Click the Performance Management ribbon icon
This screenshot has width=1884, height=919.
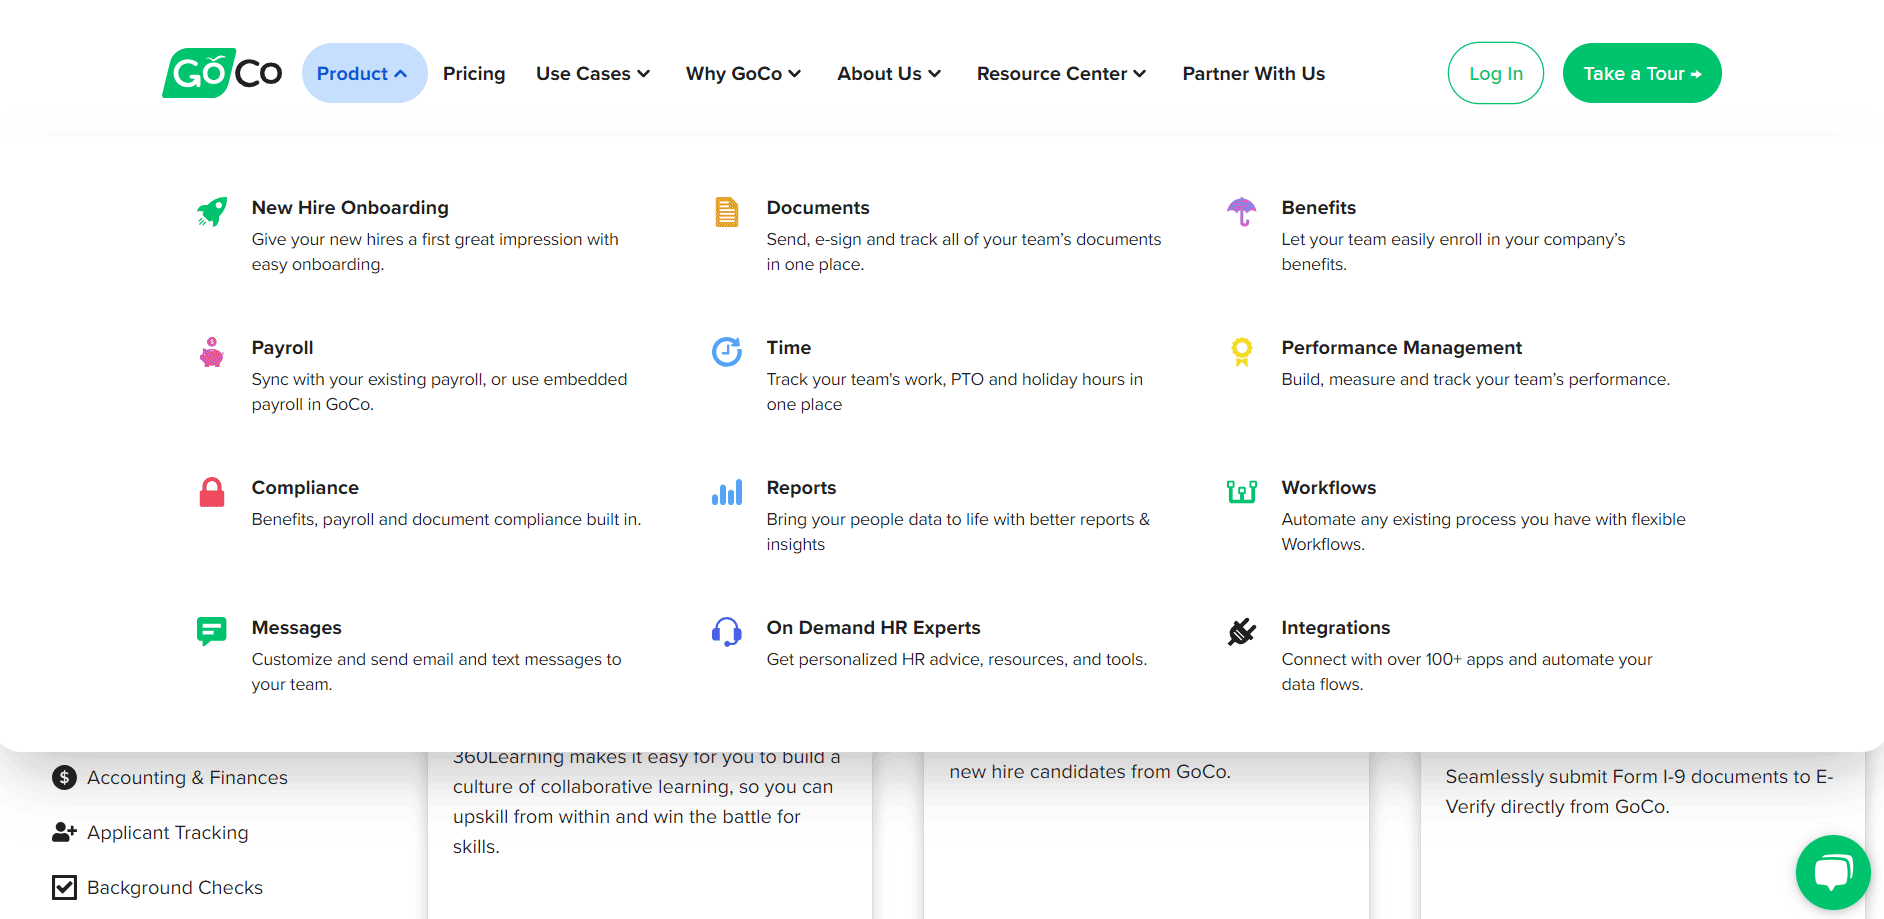[1241, 352]
